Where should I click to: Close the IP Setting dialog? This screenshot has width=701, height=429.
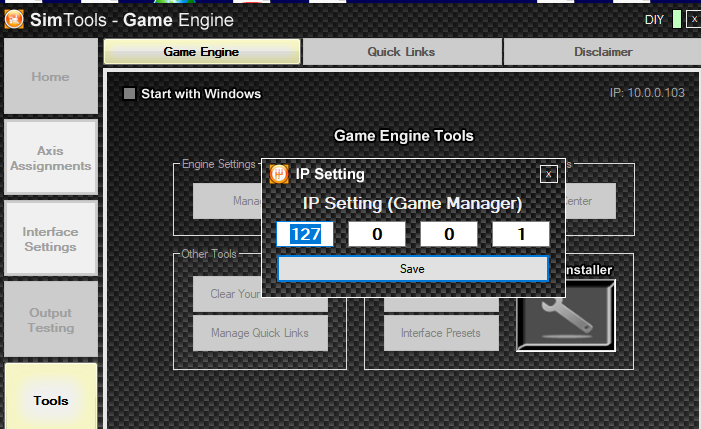coord(549,174)
